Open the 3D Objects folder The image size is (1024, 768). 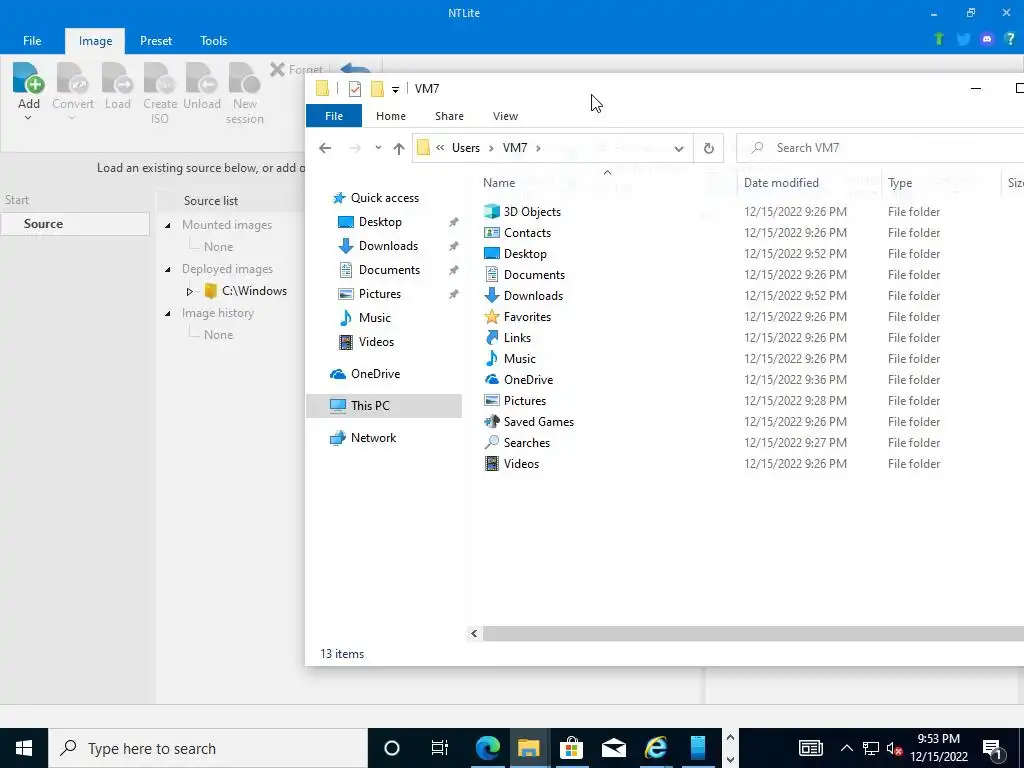click(532, 212)
